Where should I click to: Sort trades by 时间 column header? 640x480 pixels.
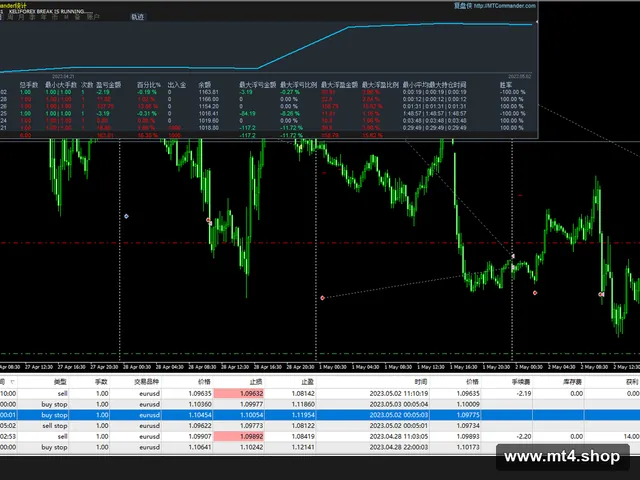pos(421,382)
